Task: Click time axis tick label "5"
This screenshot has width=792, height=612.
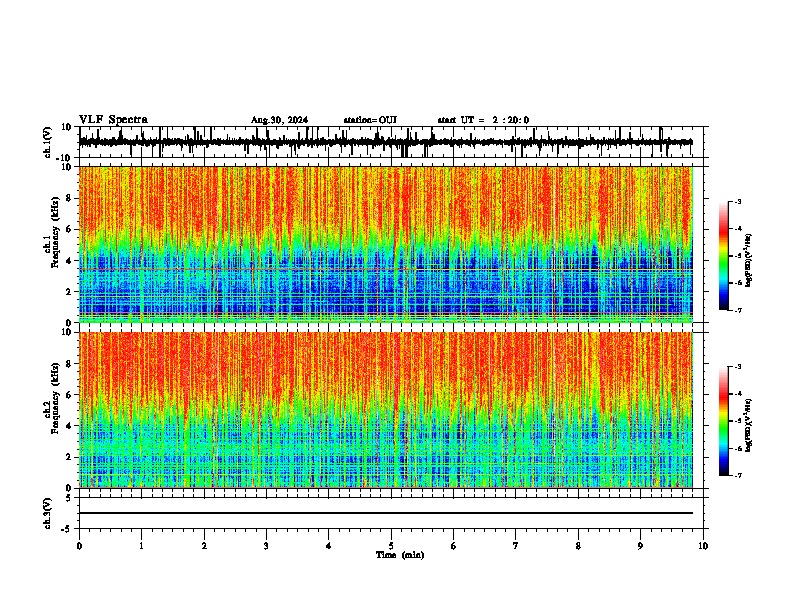Action: pos(391,546)
